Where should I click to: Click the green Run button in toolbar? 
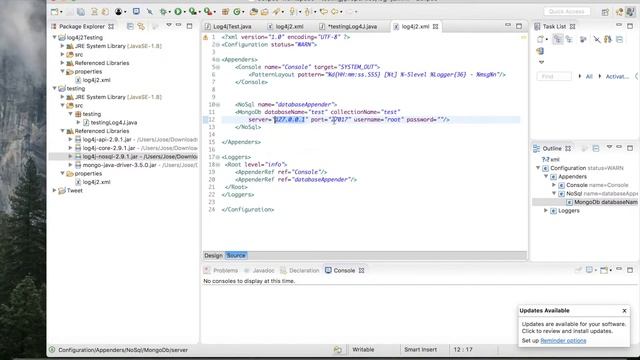(178, 12)
